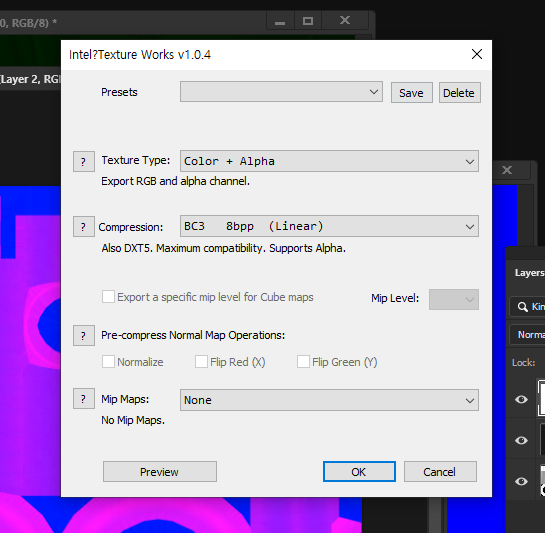
Task: Click the Delete preset button
Action: point(459,92)
